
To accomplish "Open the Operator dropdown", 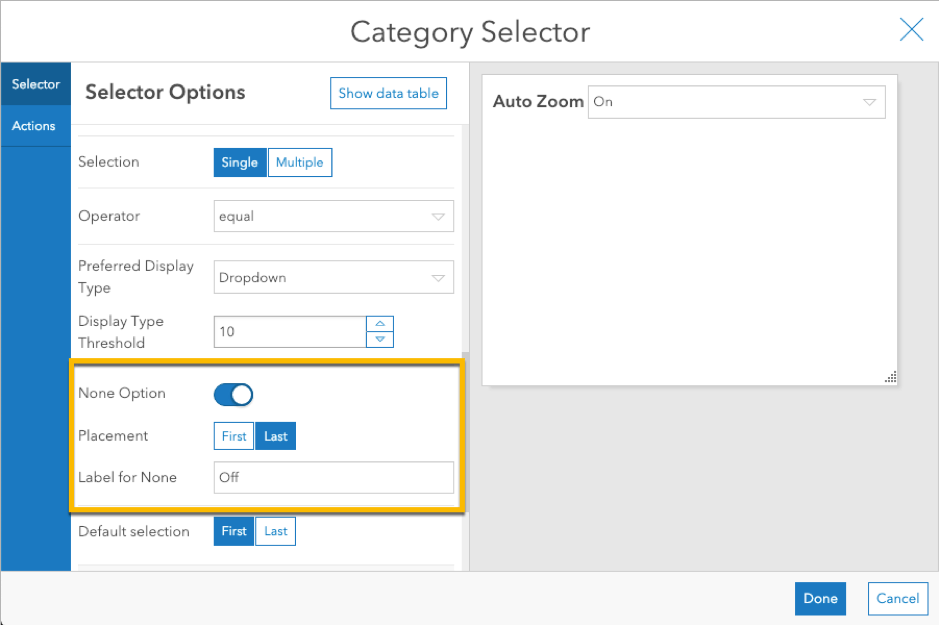I will tap(334, 216).
